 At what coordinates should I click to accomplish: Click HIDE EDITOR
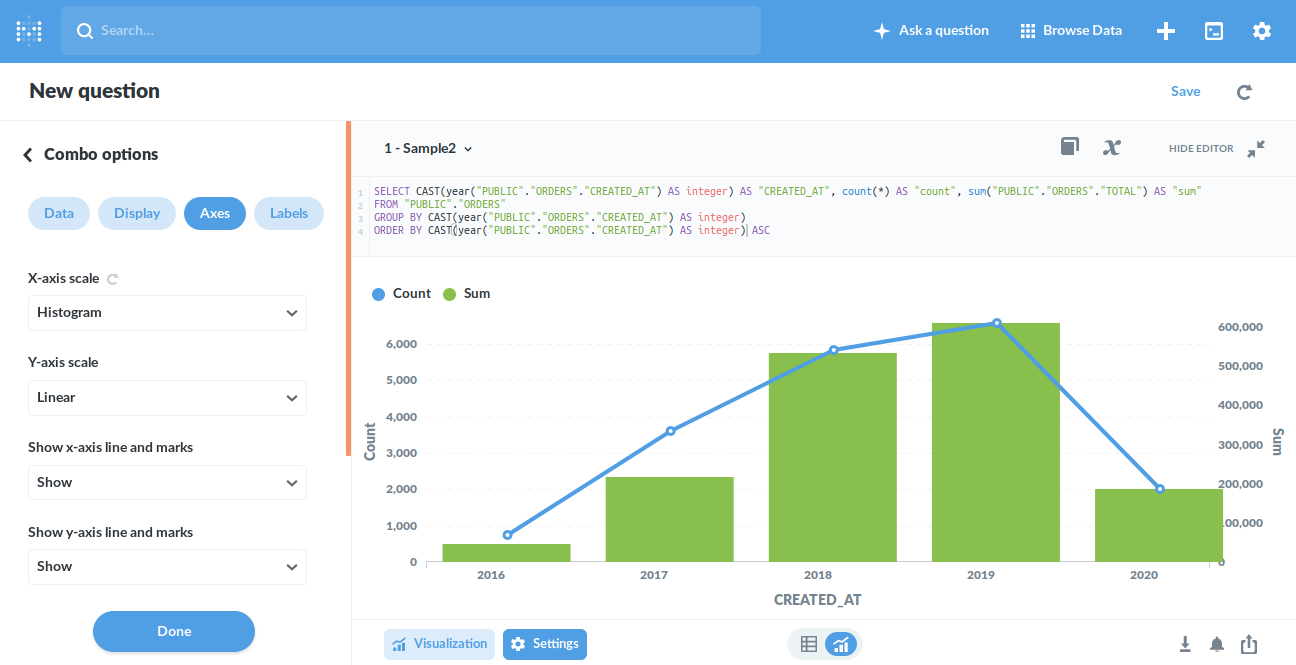click(x=1201, y=149)
